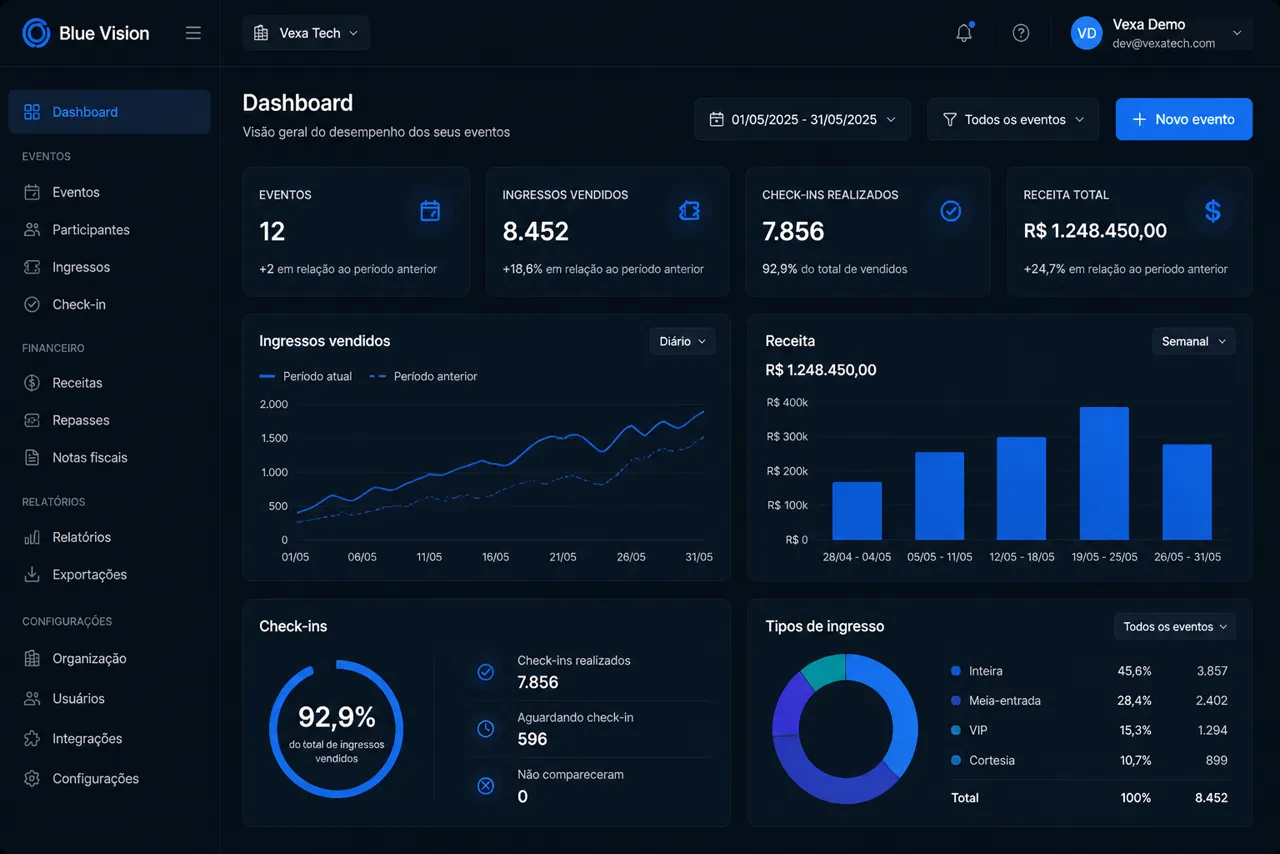Open the notifications bell icon
The height and width of the screenshot is (854, 1280).
coord(964,33)
